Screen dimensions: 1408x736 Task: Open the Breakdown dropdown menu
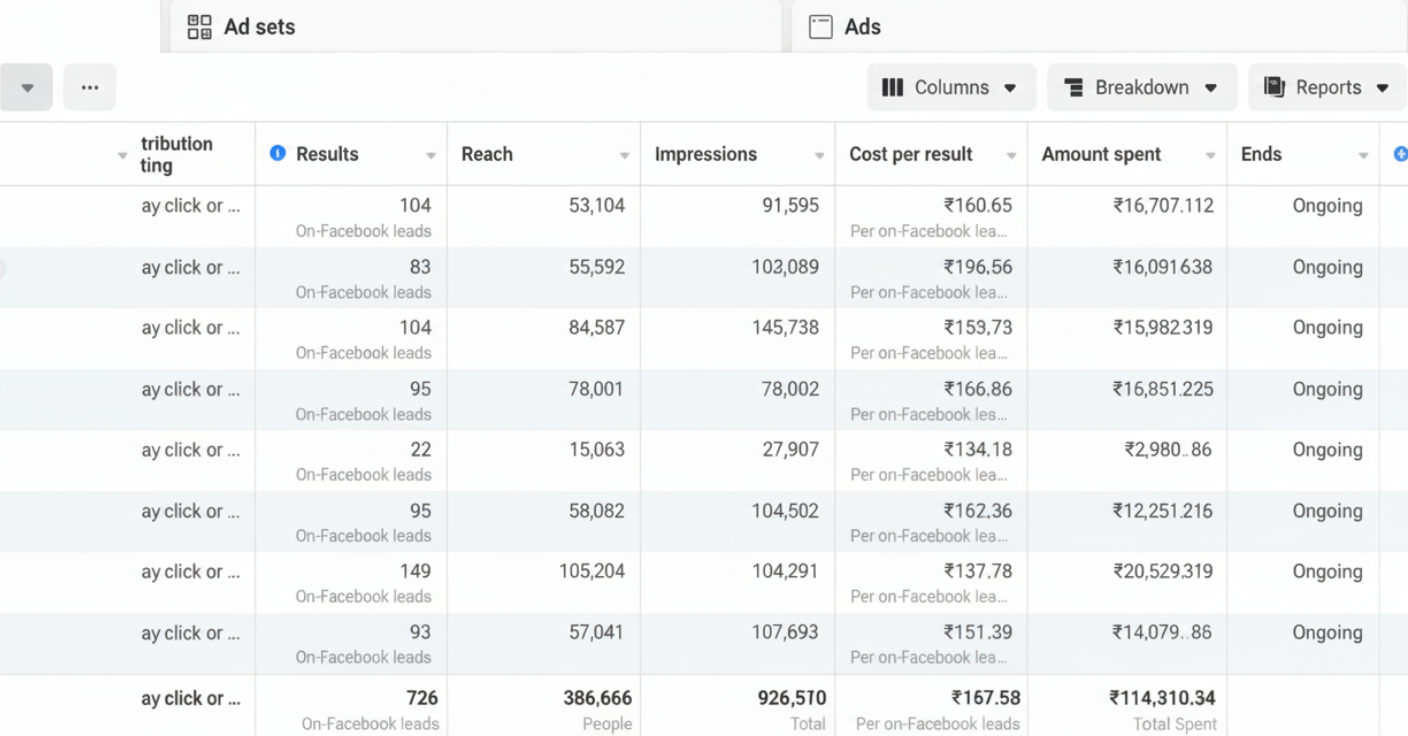coord(1210,88)
